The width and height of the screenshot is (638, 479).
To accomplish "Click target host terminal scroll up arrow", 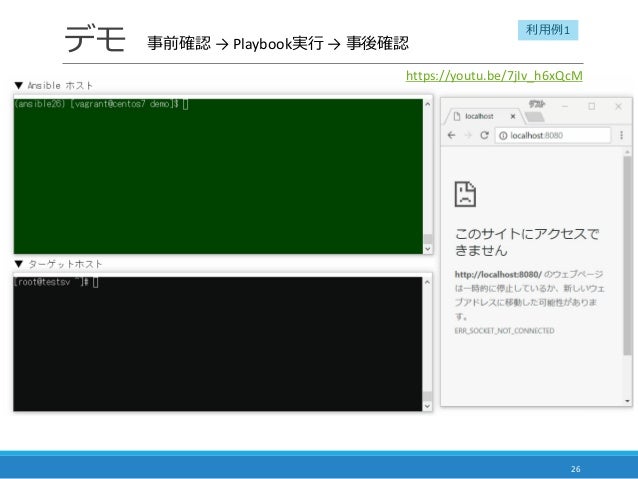I will [427, 282].
